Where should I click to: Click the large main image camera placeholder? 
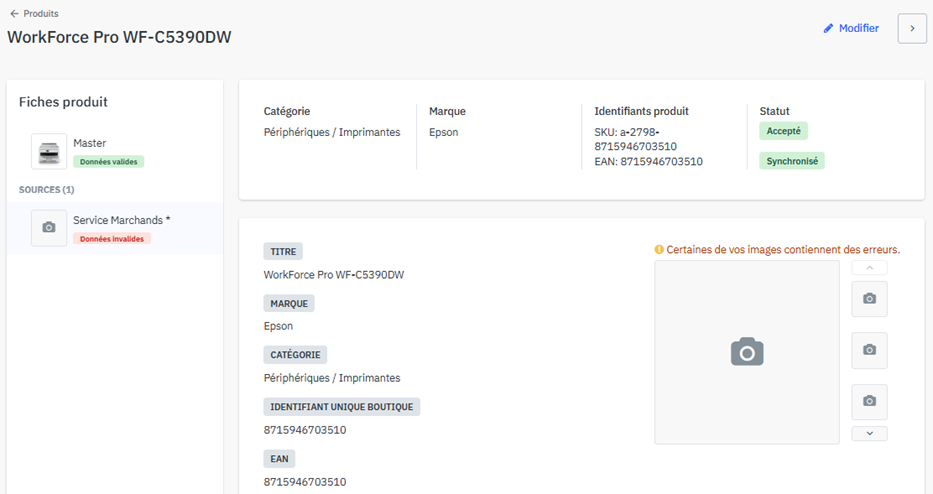point(746,352)
